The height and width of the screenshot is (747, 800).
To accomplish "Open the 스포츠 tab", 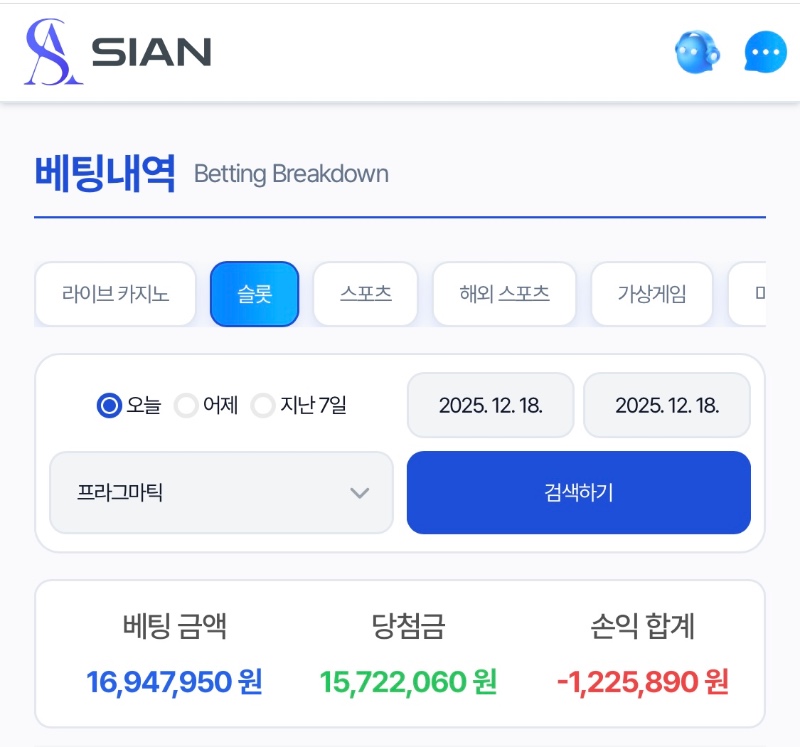I will 365,294.
